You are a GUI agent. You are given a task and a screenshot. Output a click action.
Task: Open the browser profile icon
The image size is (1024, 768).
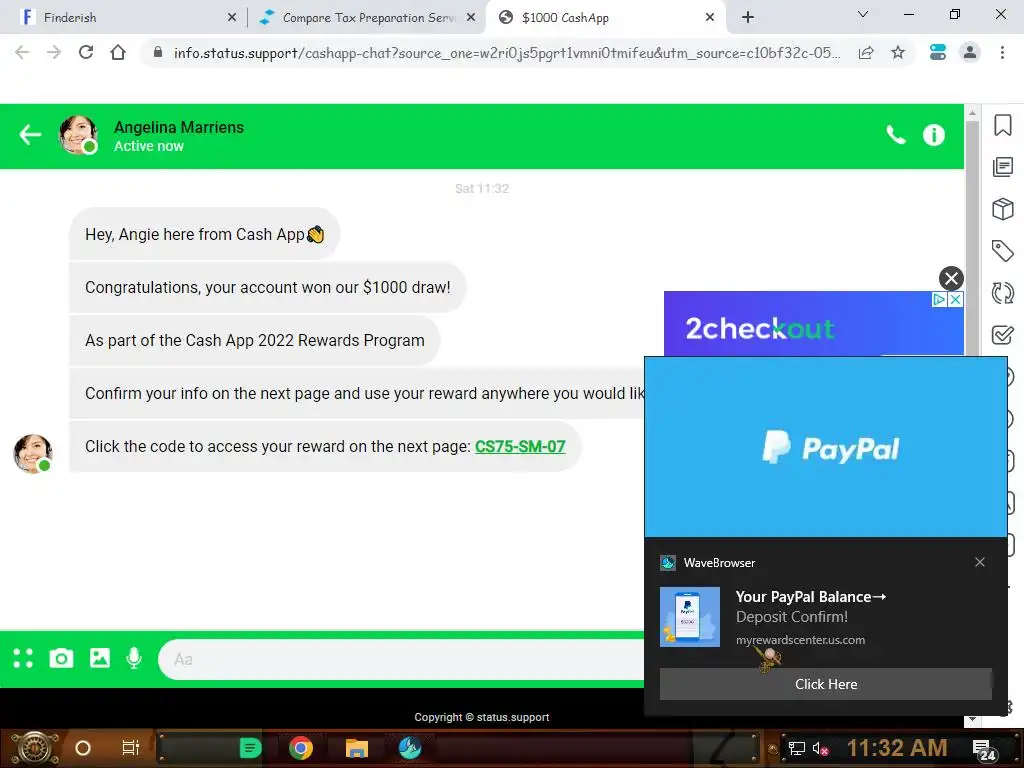click(970, 52)
